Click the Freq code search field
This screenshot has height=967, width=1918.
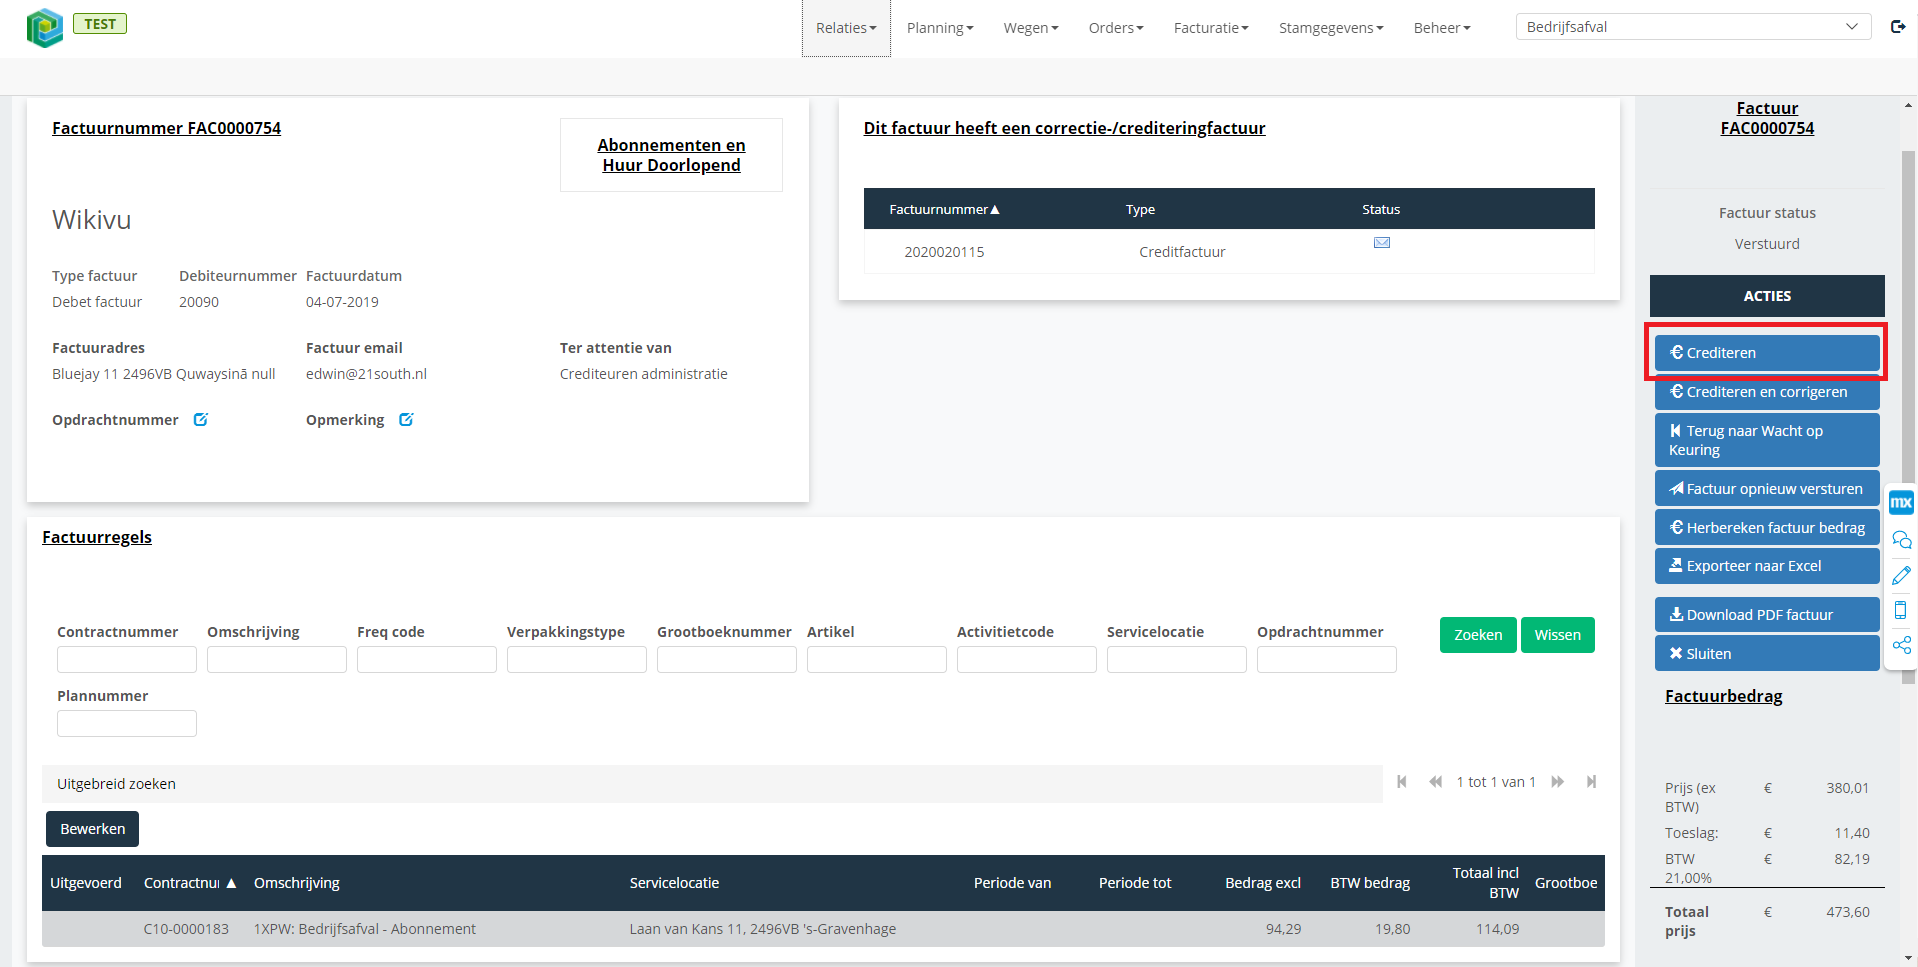pos(427,659)
